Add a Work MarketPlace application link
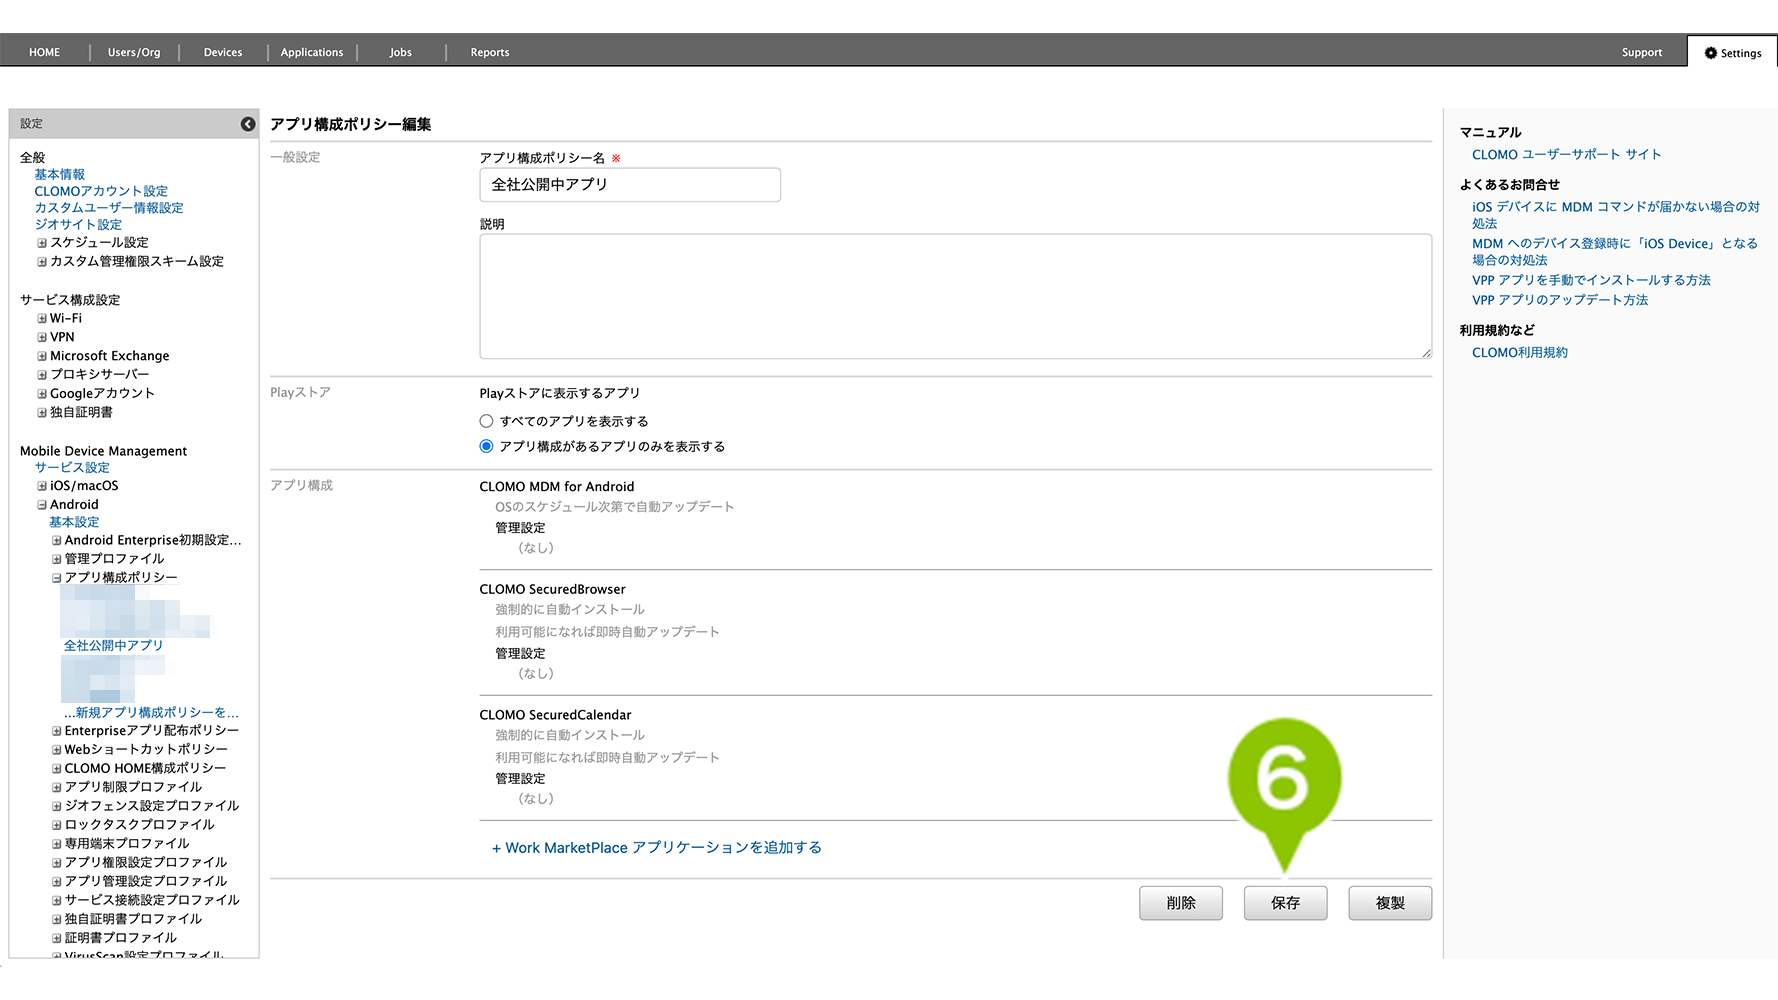 657,848
